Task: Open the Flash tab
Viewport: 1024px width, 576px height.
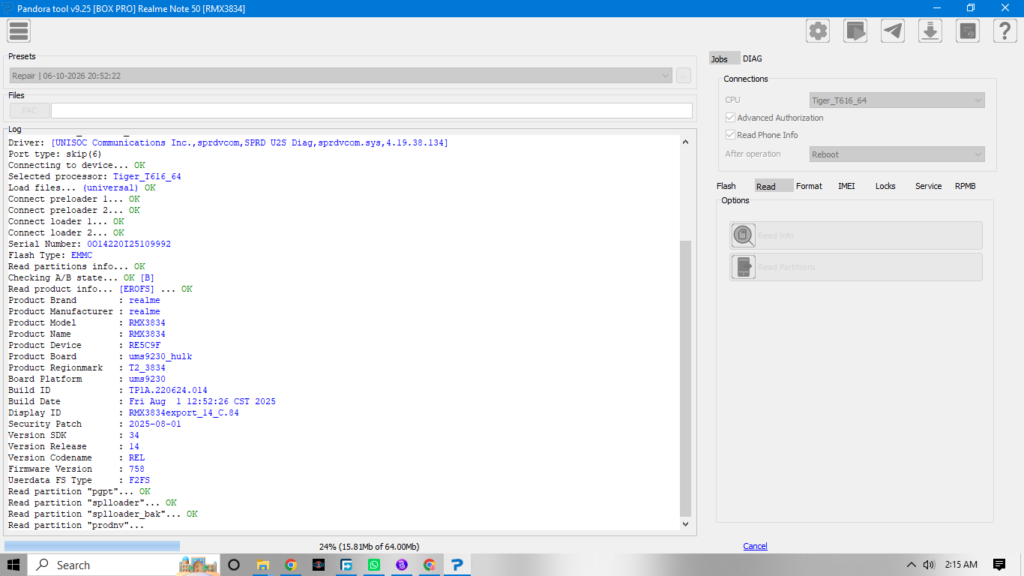Action: (726, 186)
